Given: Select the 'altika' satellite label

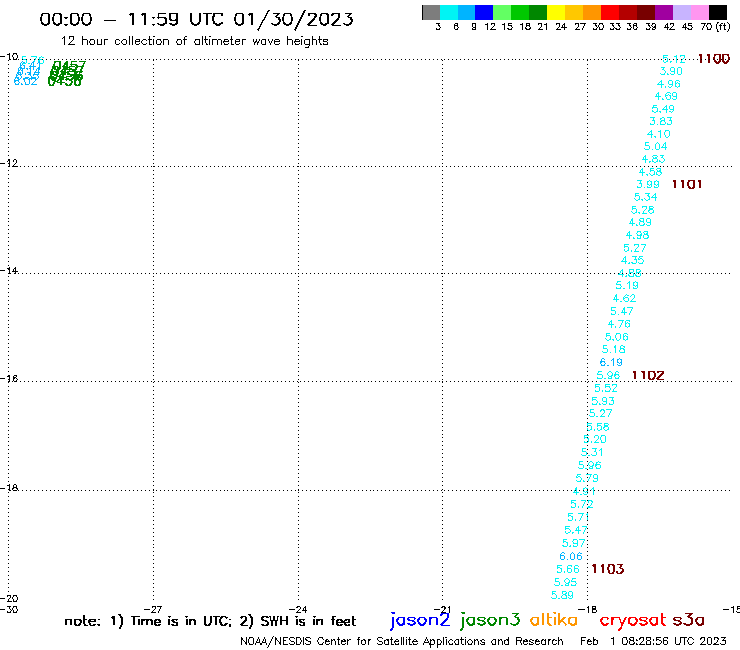Looking at the screenshot, I should coord(554,619).
